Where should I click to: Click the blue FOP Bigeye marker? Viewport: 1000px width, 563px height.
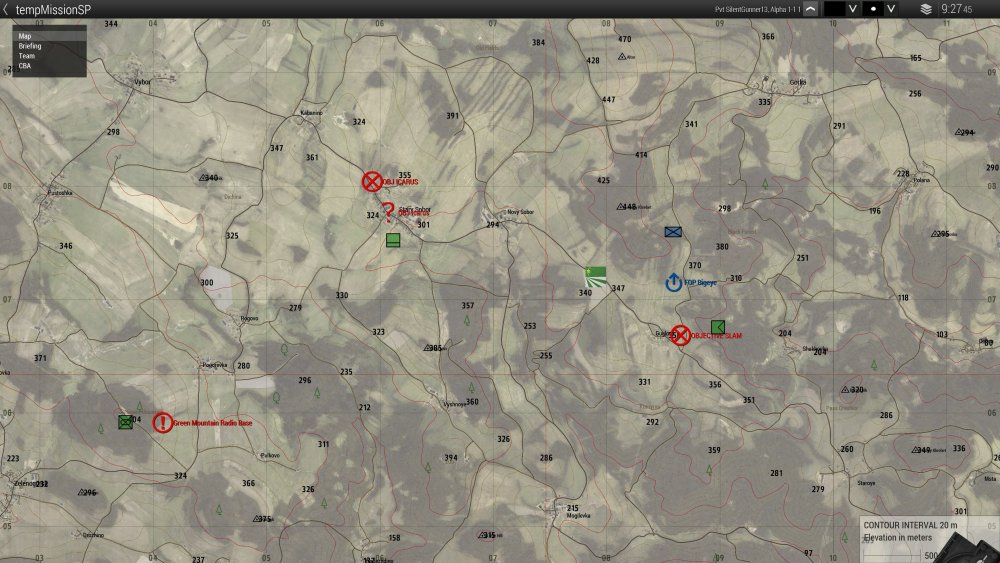point(673,283)
